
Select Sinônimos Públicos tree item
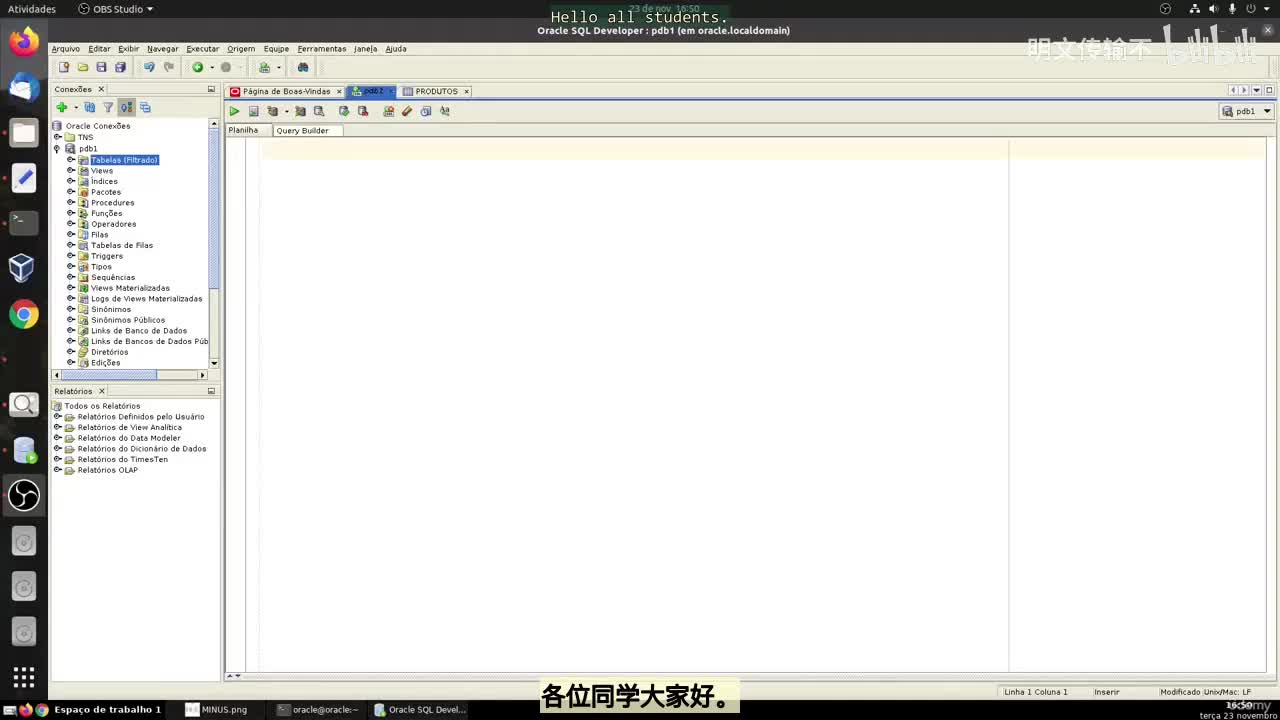click(128, 320)
